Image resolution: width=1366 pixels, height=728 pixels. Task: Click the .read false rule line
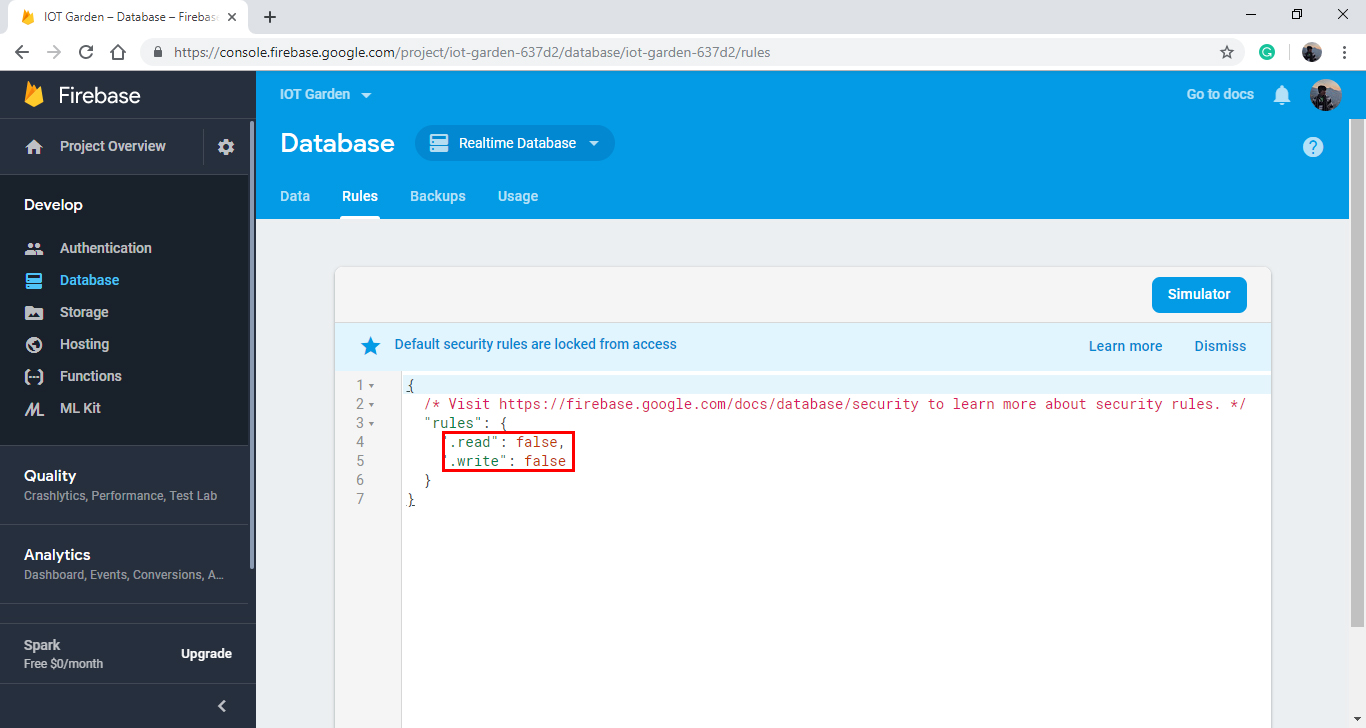click(x=508, y=442)
